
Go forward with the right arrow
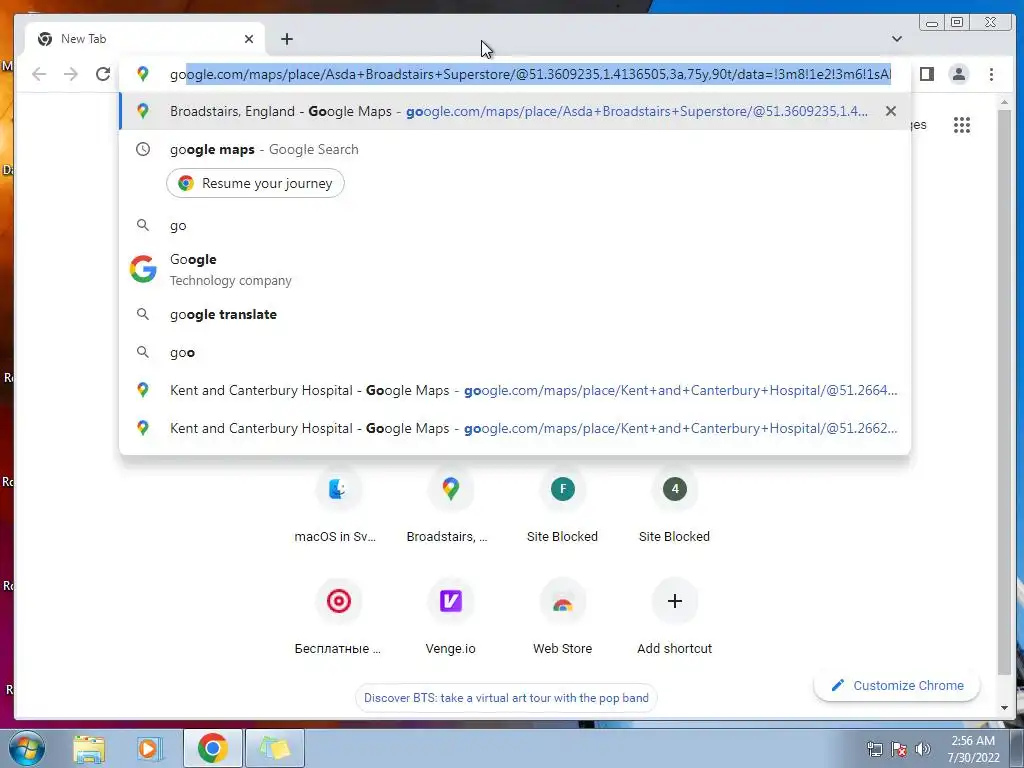[x=71, y=74]
